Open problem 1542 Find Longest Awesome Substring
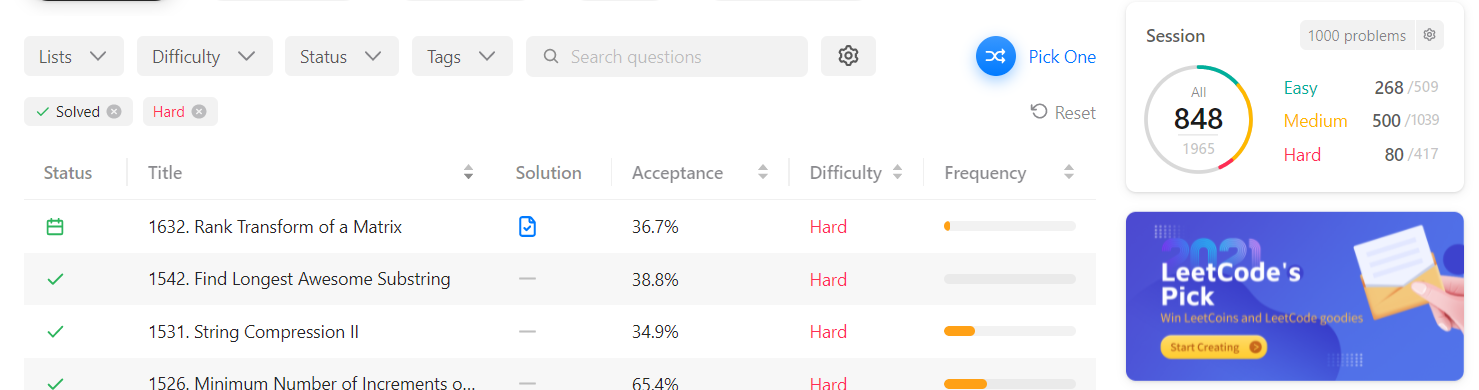This screenshot has width=1479, height=390. (x=299, y=279)
